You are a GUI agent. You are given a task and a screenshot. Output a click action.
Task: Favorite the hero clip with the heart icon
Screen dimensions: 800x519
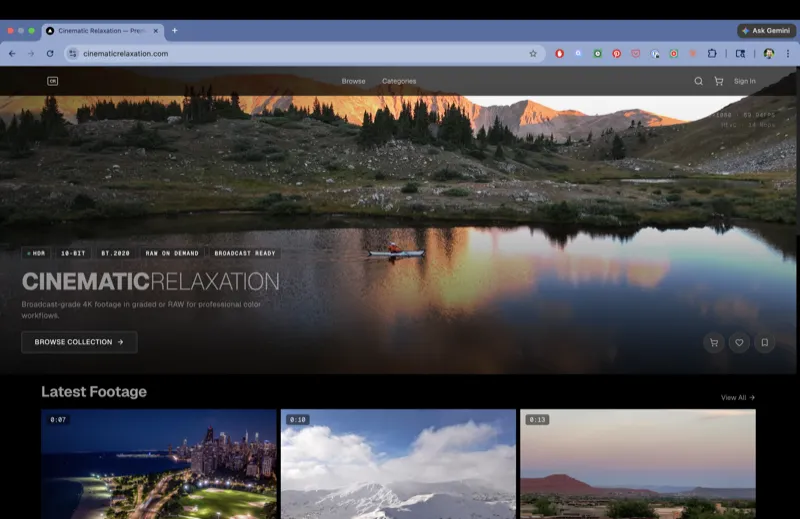click(739, 343)
